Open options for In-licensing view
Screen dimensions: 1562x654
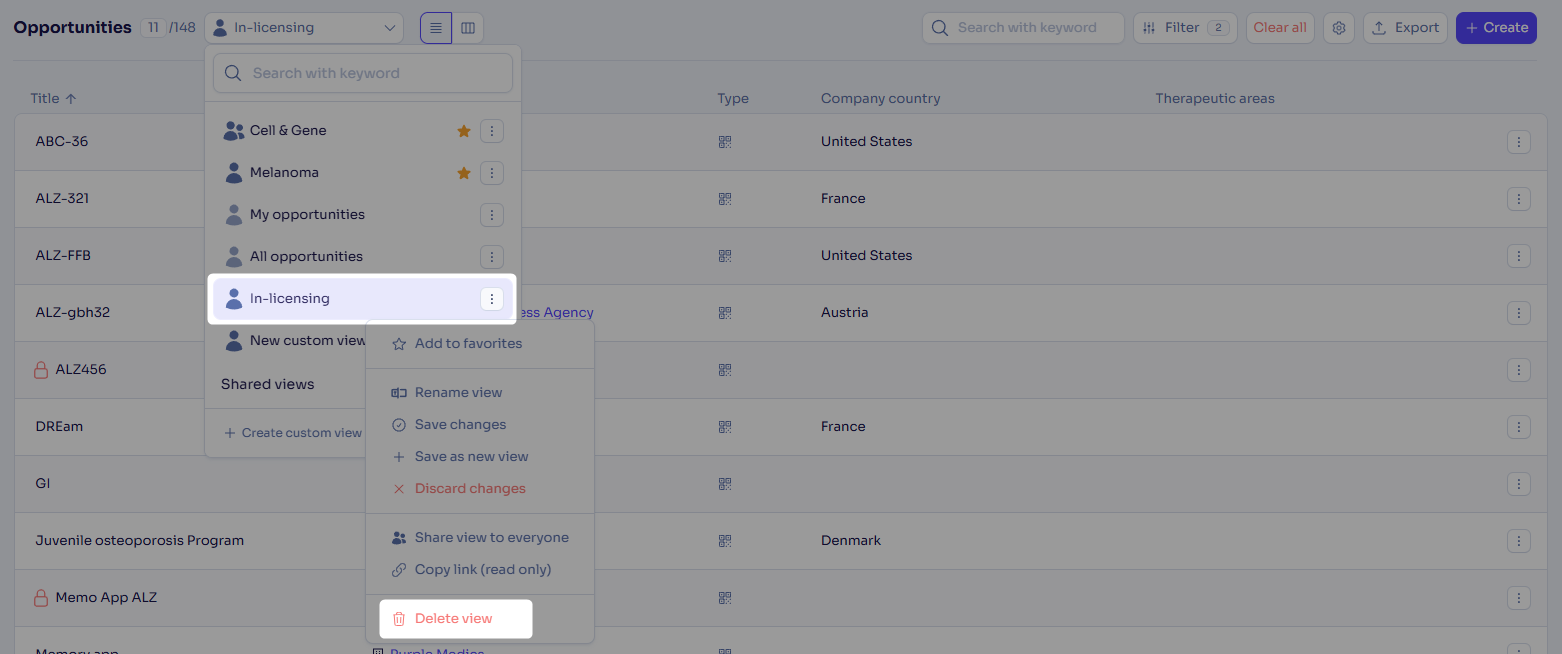point(492,299)
